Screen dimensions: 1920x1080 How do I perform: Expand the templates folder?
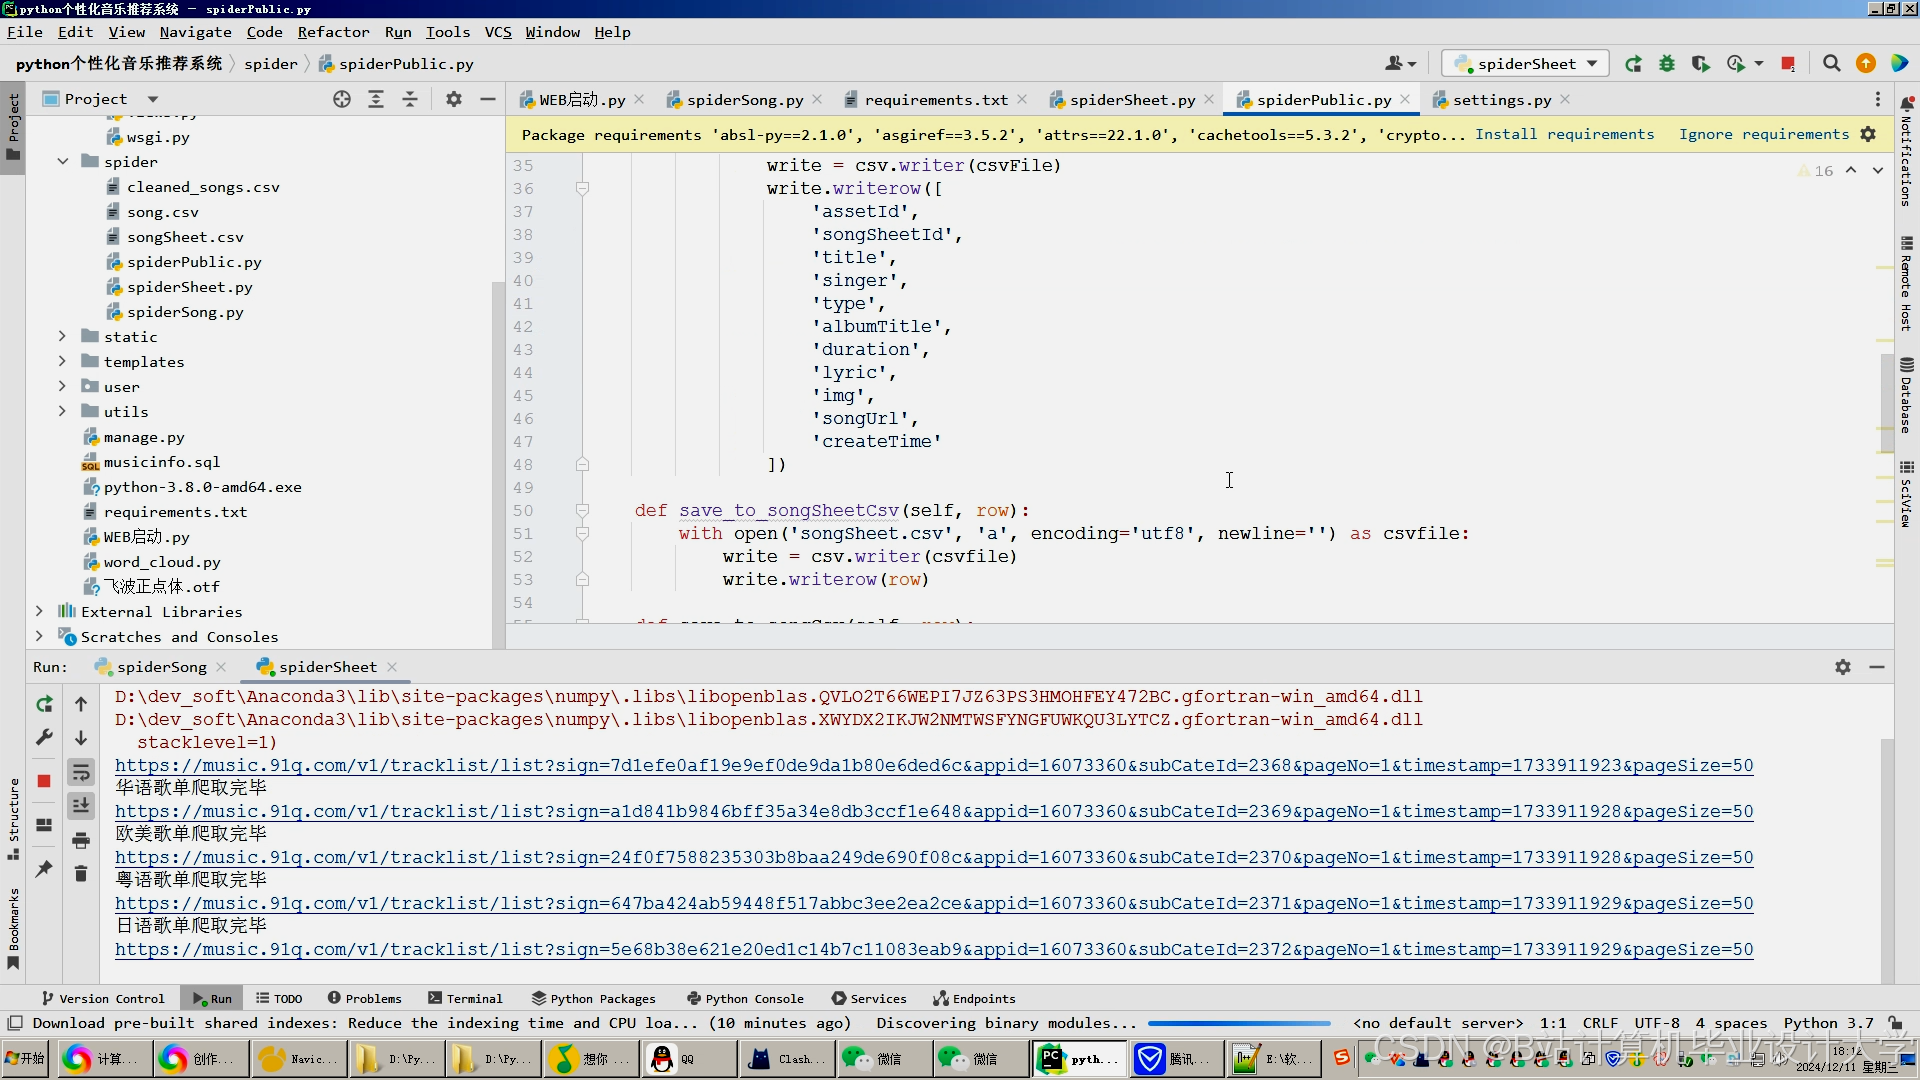62,362
